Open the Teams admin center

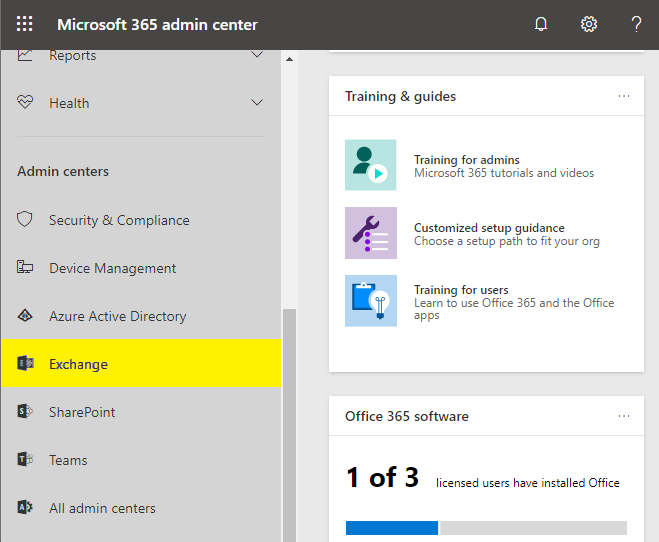pos(141,460)
